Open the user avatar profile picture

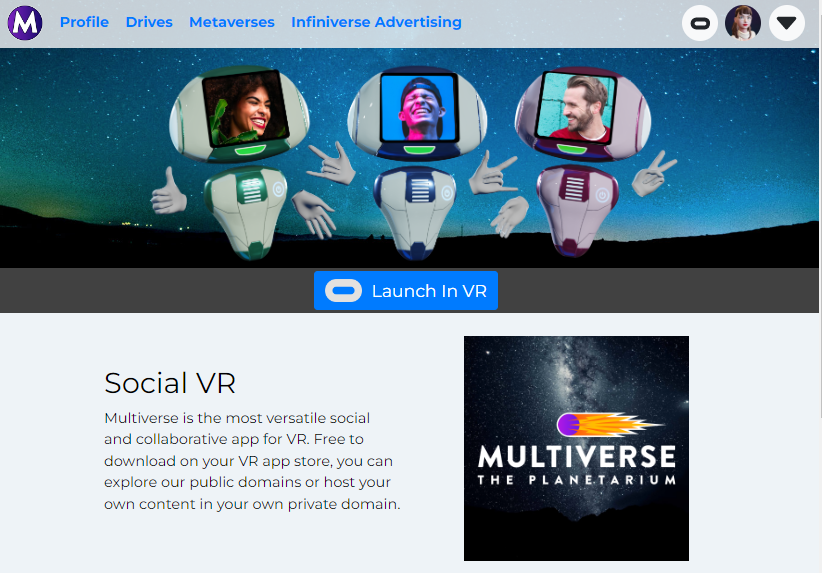[743, 23]
